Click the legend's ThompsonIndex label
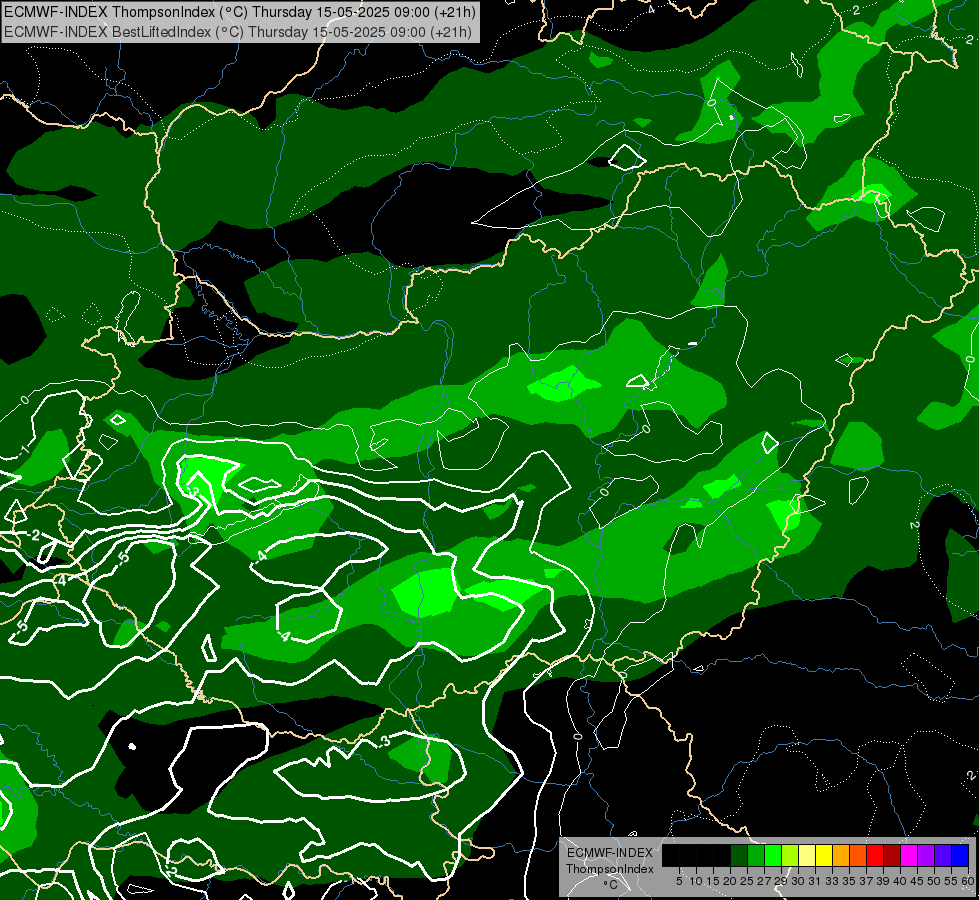The image size is (979, 900). [610, 869]
